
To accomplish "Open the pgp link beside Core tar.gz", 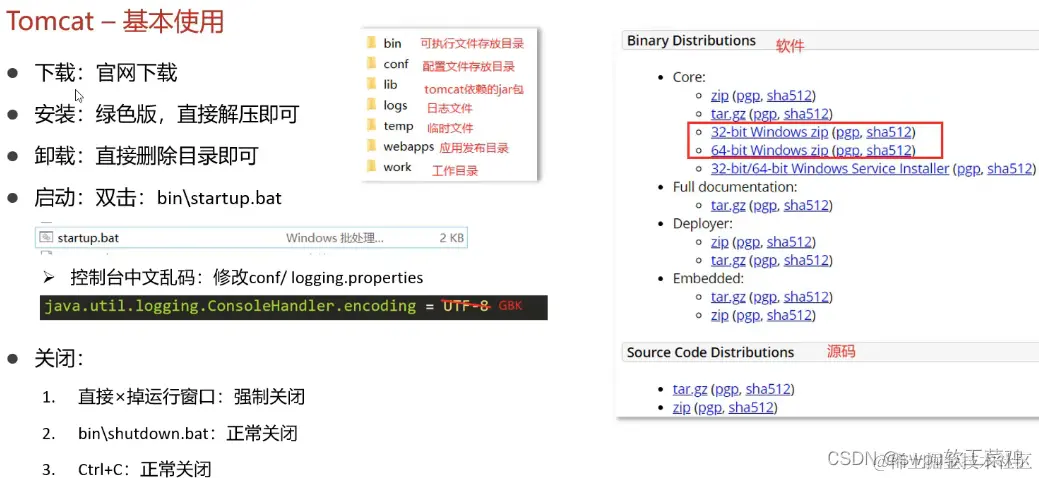I will 765,113.
